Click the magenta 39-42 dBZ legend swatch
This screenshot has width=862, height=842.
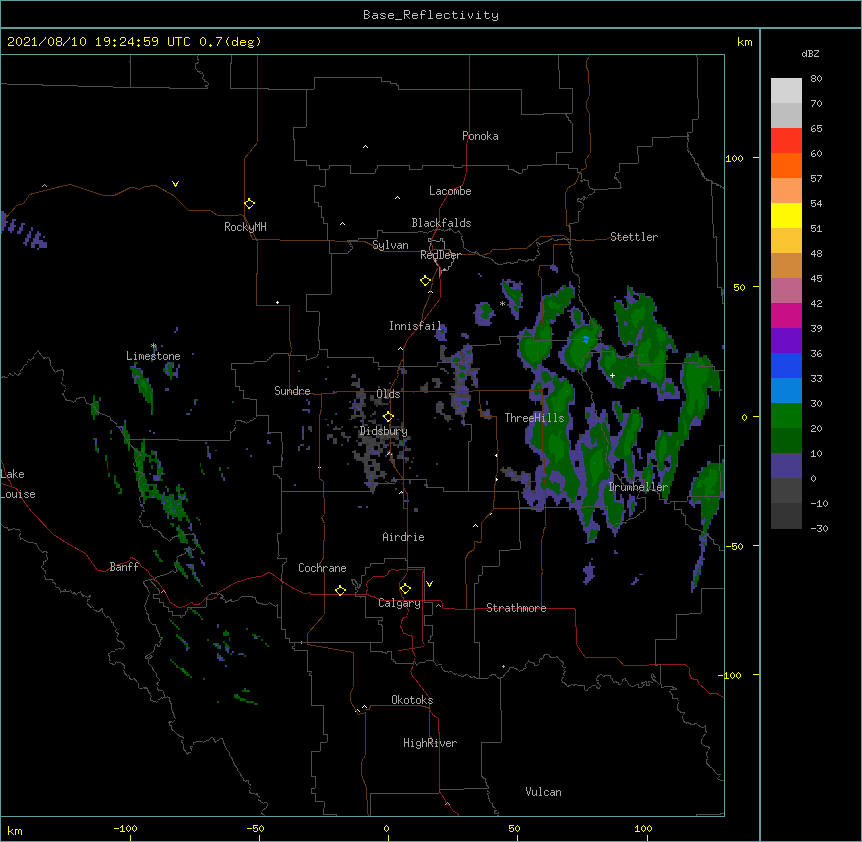point(786,315)
